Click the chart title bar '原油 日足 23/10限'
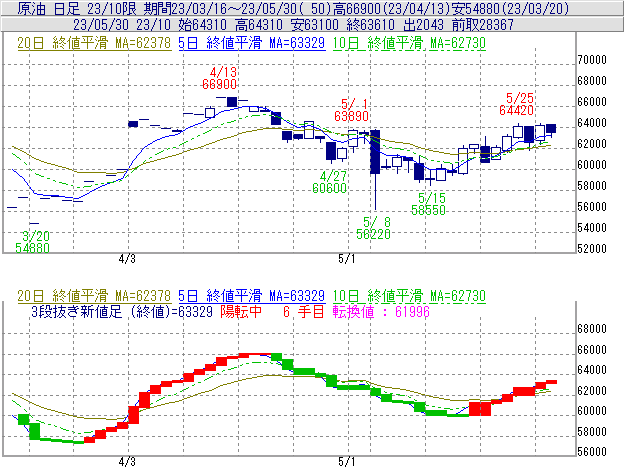Screen dimensions: 624x475 tap(312, 8)
